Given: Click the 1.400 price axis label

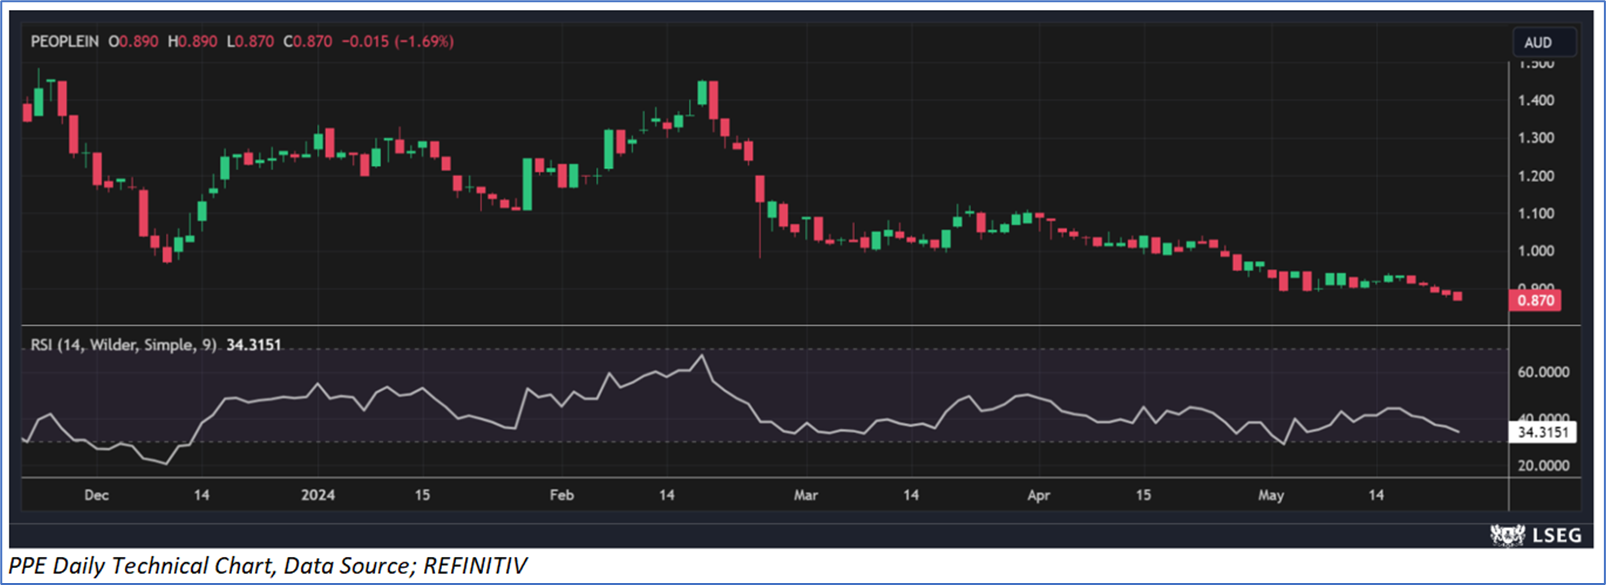Looking at the screenshot, I should coord(1536,100).
